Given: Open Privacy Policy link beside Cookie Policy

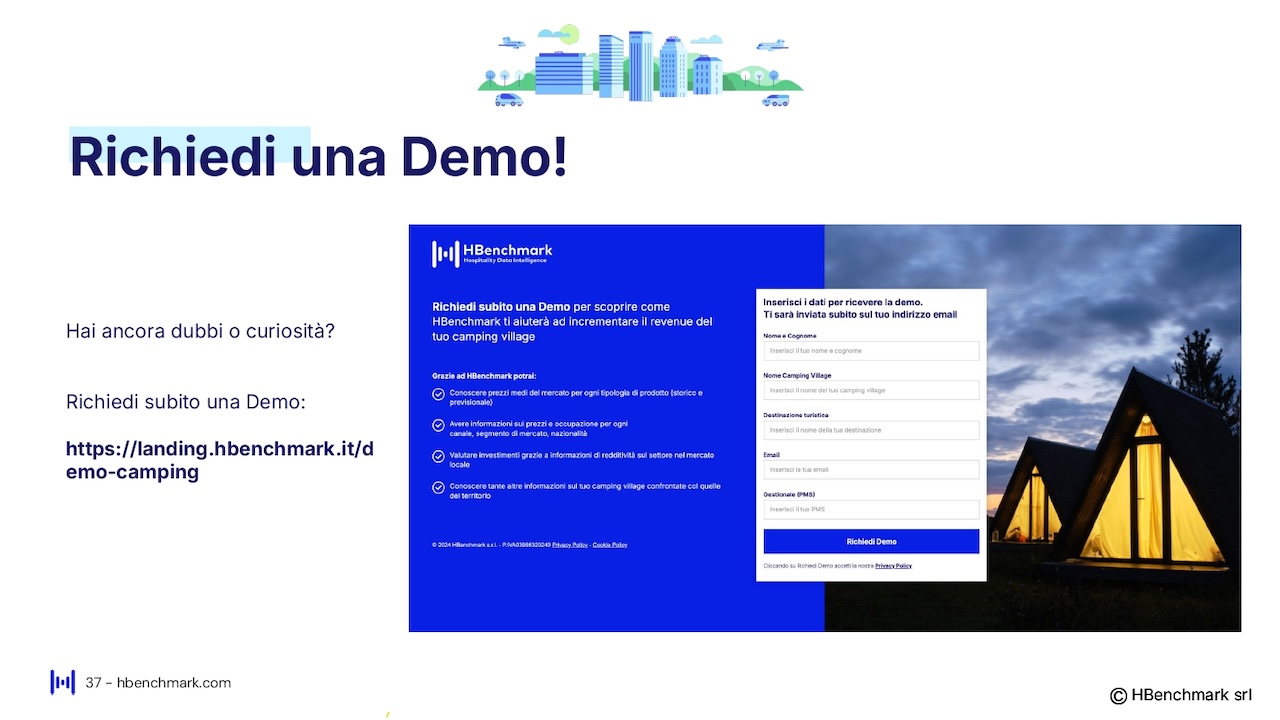Looking at the screenshot, I should coord(570,545).
